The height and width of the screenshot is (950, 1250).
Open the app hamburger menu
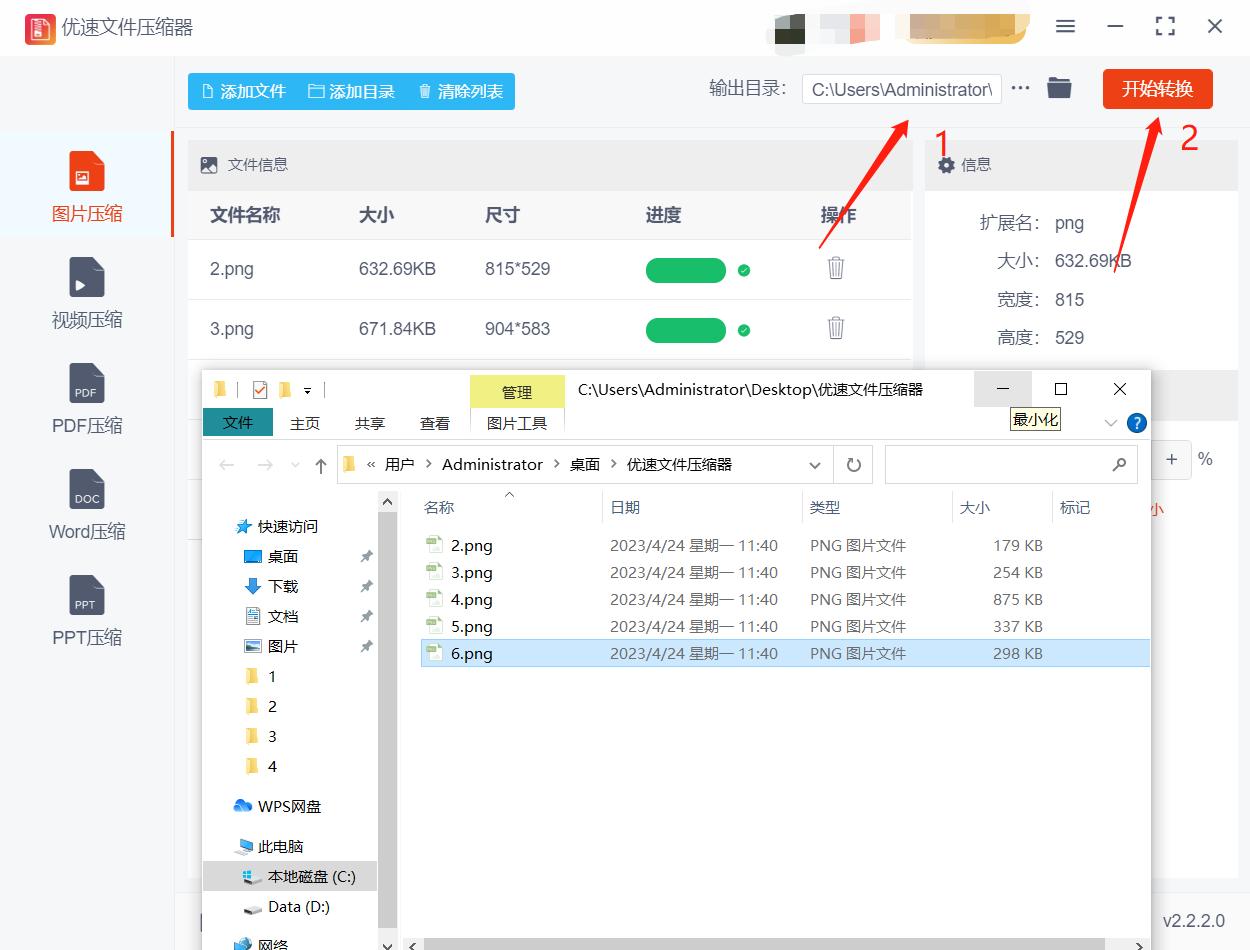[1065, 27]
